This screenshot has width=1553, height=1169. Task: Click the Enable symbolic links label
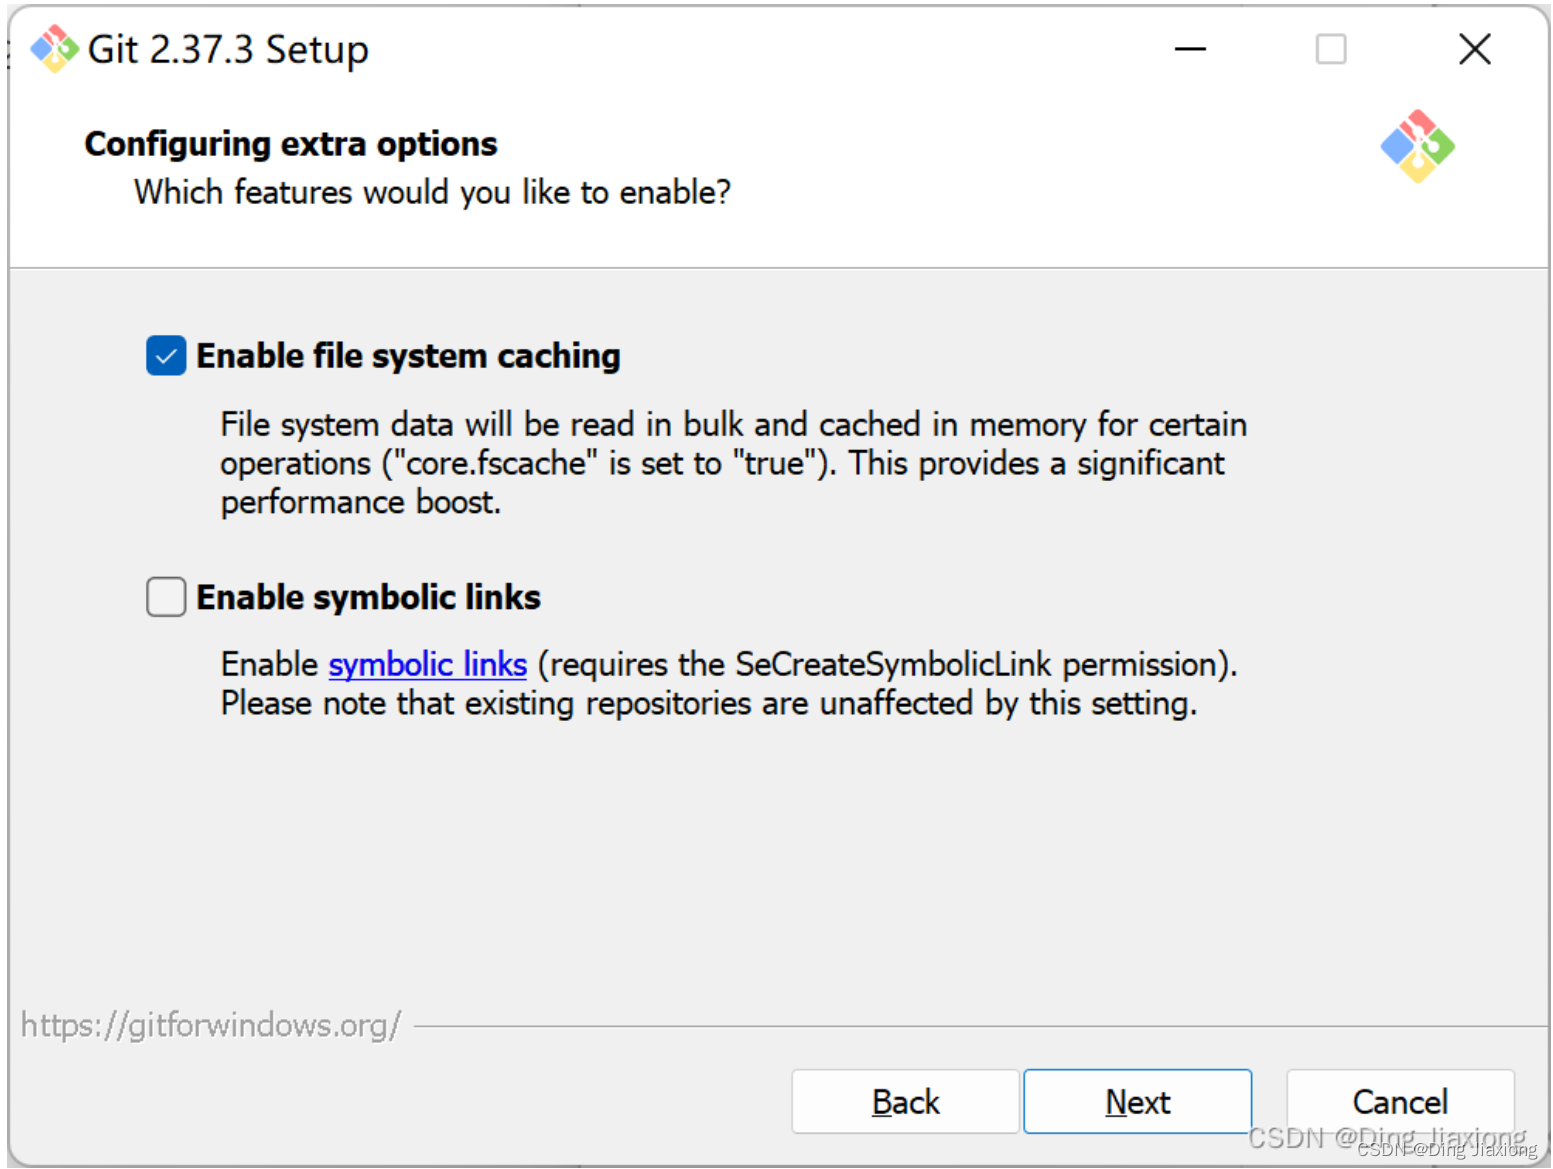(368, 597)
